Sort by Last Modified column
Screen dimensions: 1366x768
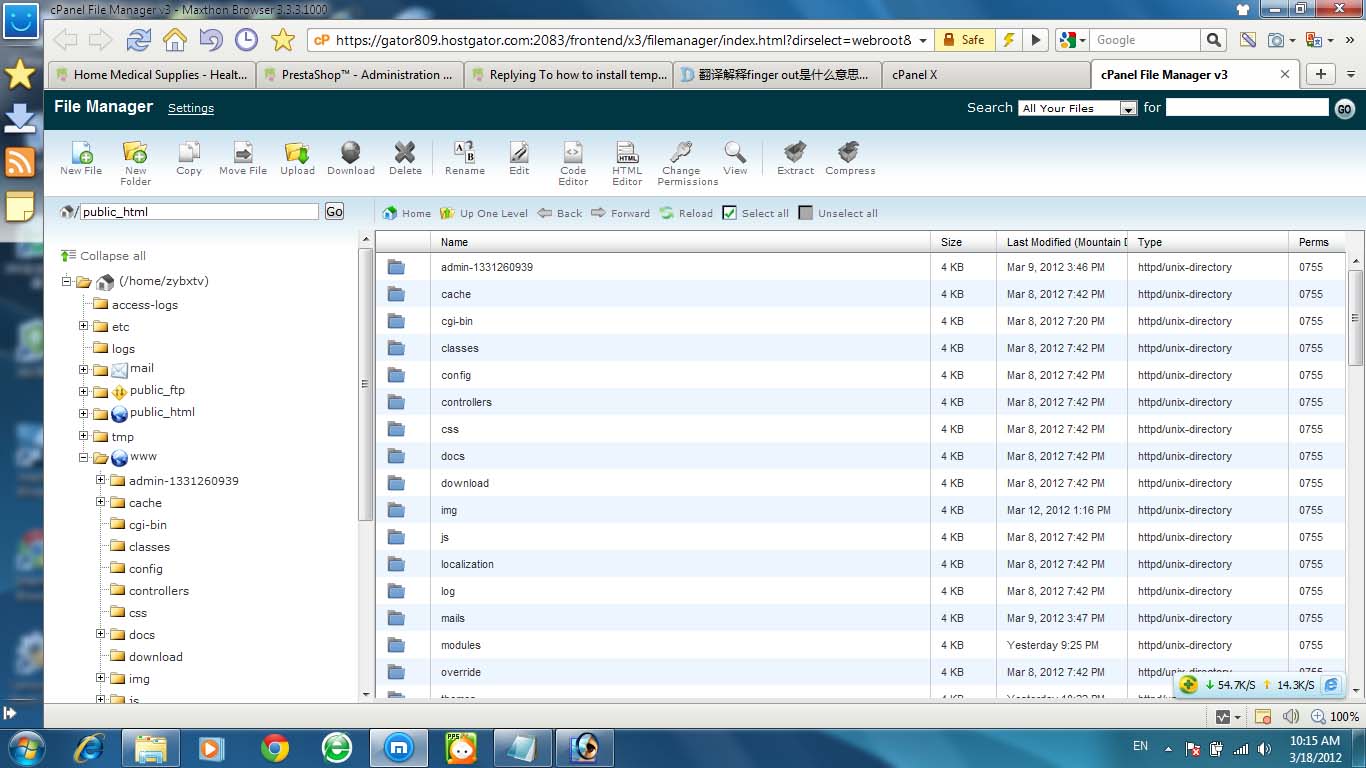(x=1062, y=242)
